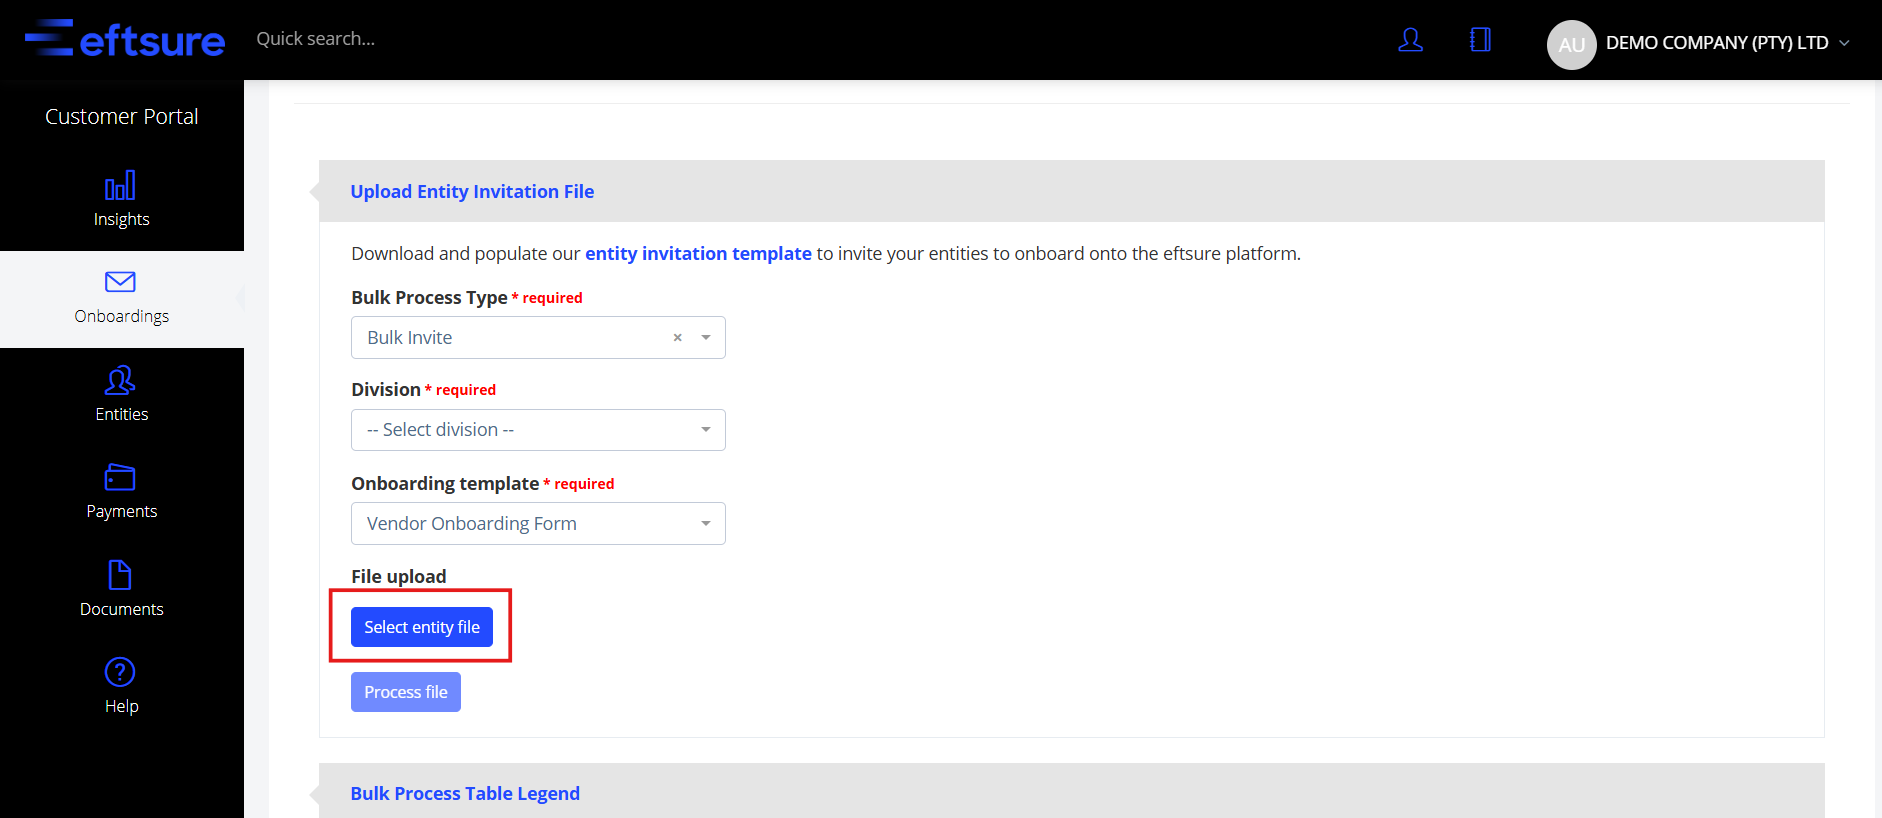This screenshot has width=1882, height=818.
Task: Click the Upload Entity Invitation File header
Action: (472, 191)
